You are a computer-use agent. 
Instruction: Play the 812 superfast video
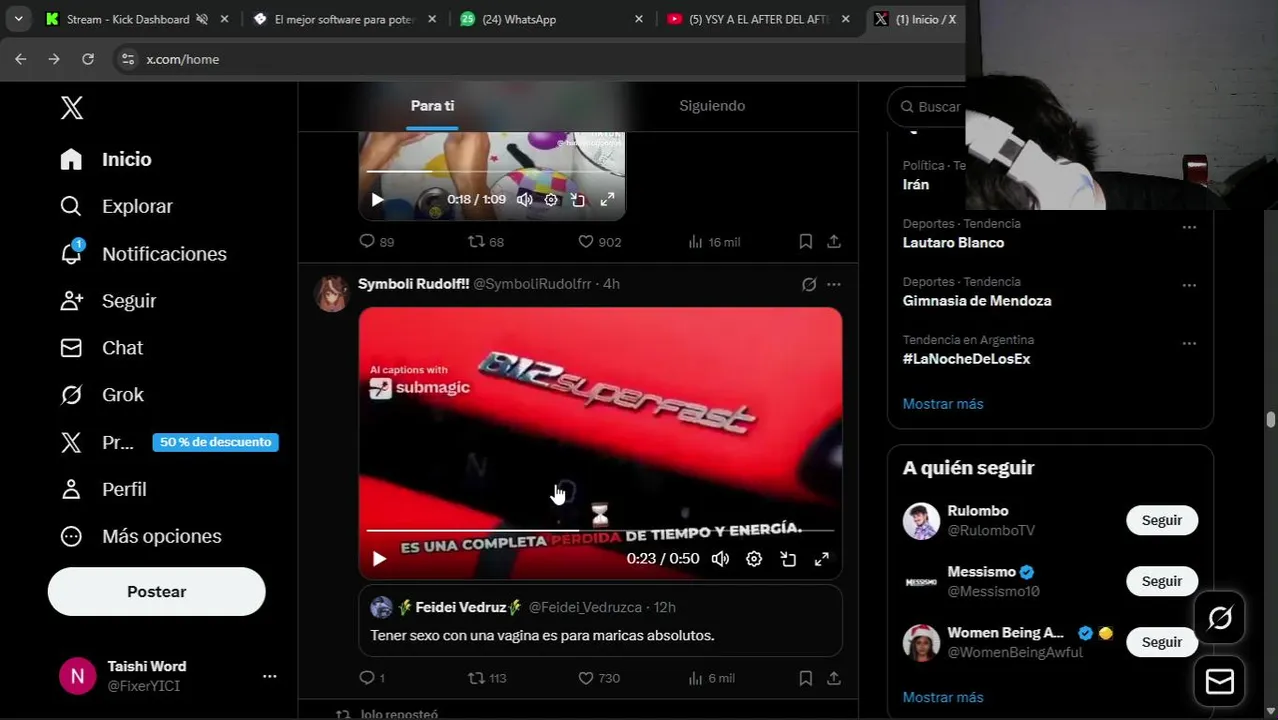click(x=379, y=559)
